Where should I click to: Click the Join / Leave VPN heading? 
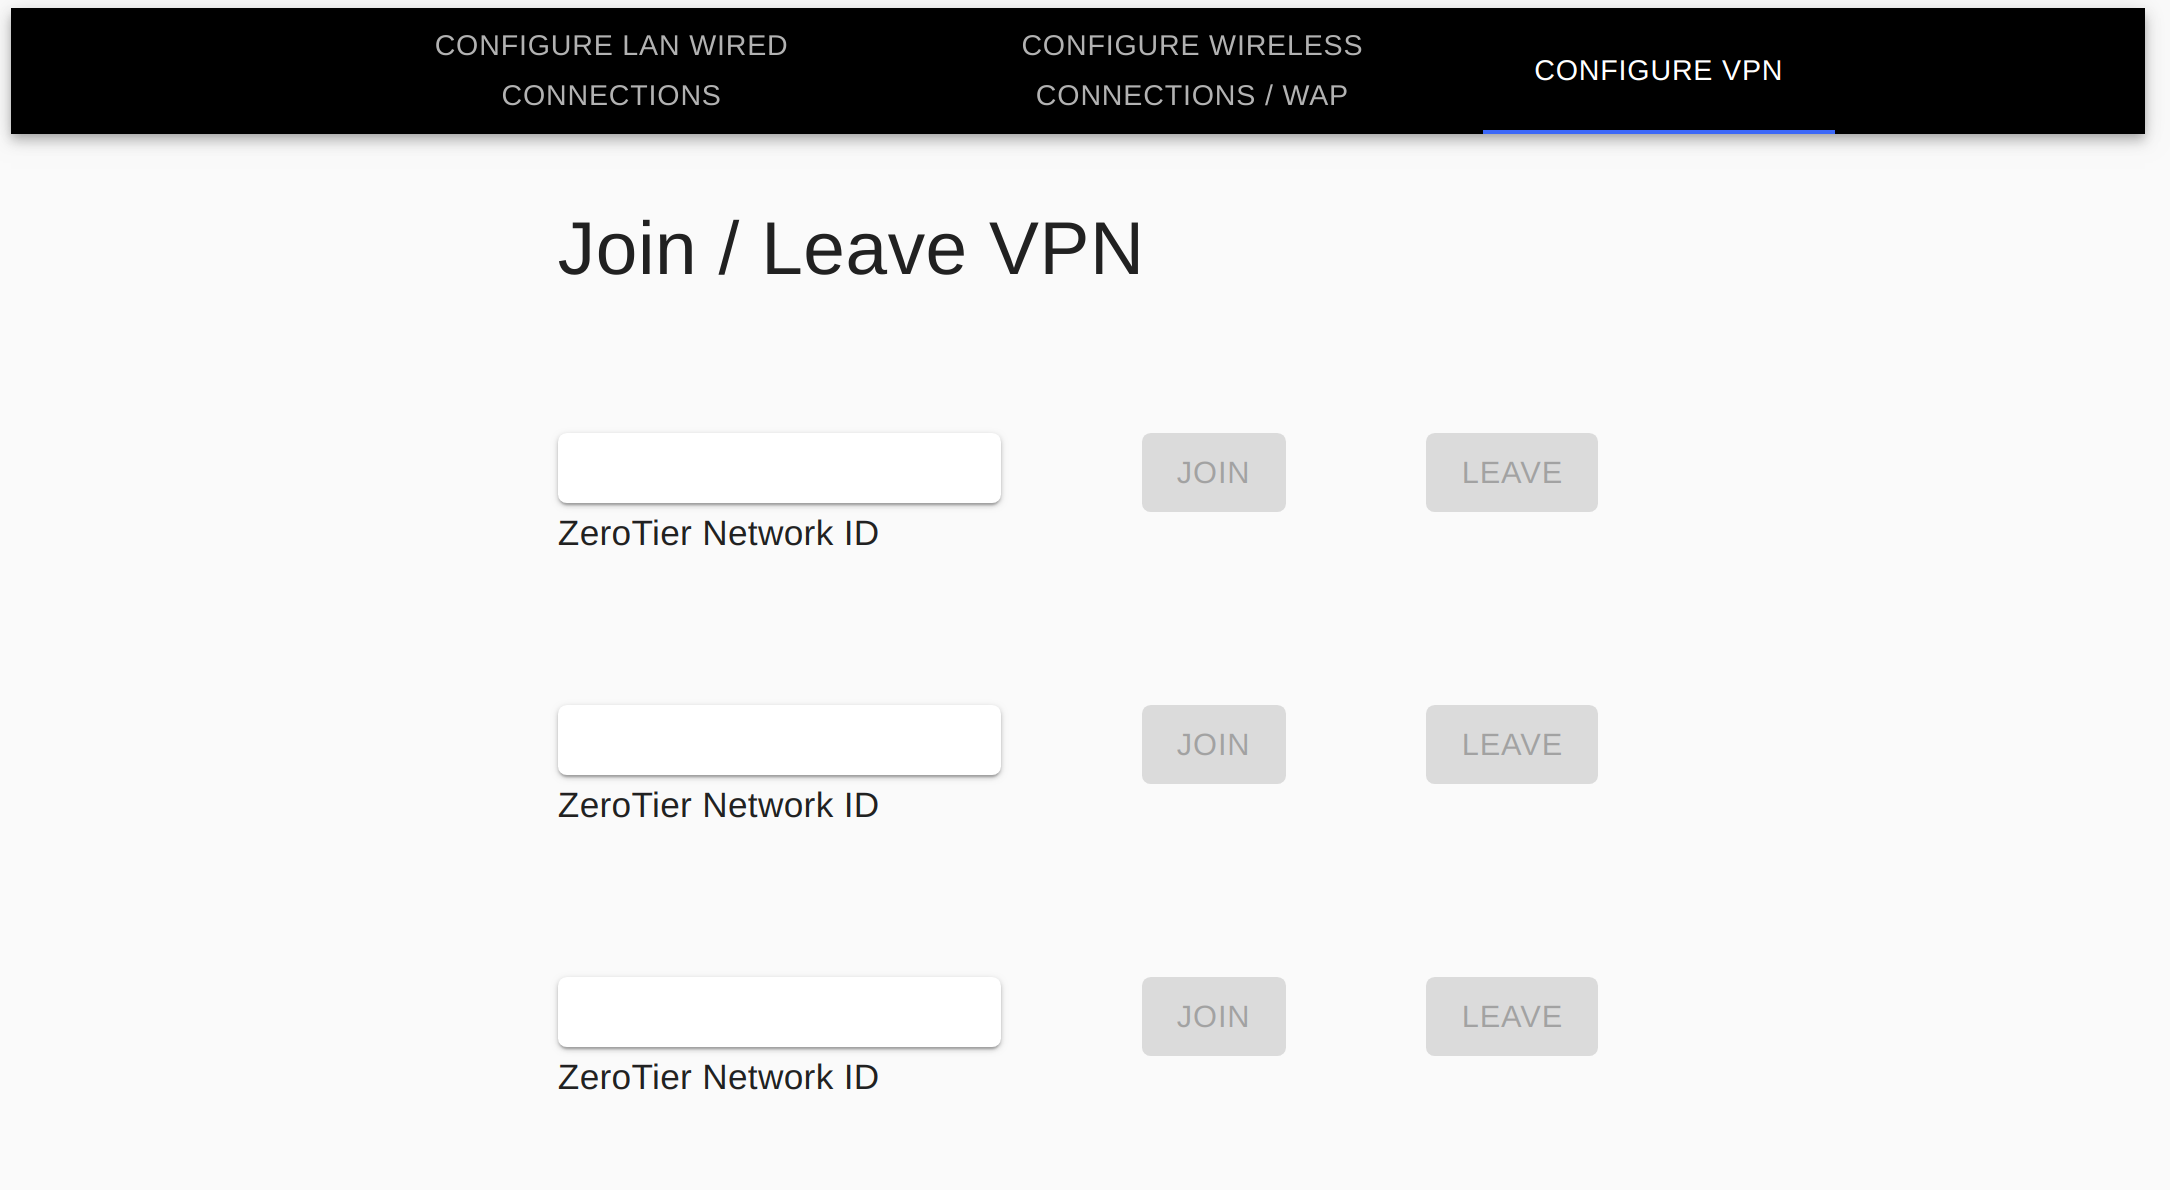(x=850, y=249)
